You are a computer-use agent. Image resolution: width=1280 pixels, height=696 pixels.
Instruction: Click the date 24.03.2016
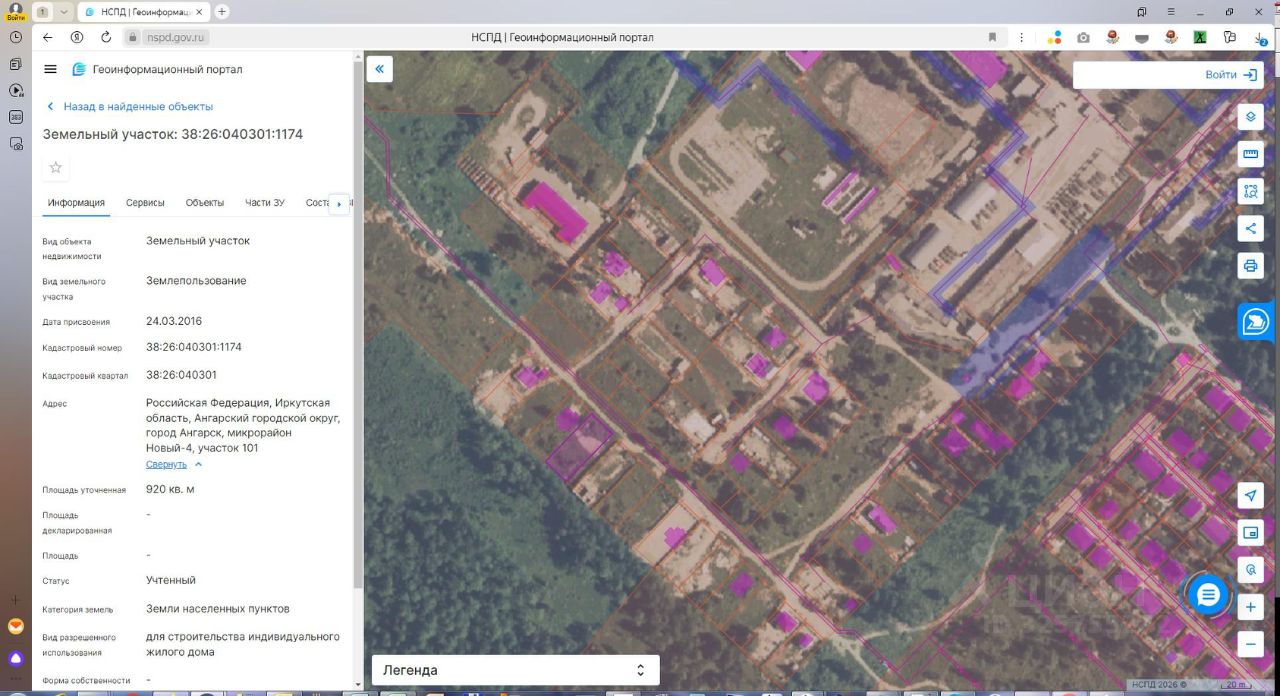coord(174,321)
